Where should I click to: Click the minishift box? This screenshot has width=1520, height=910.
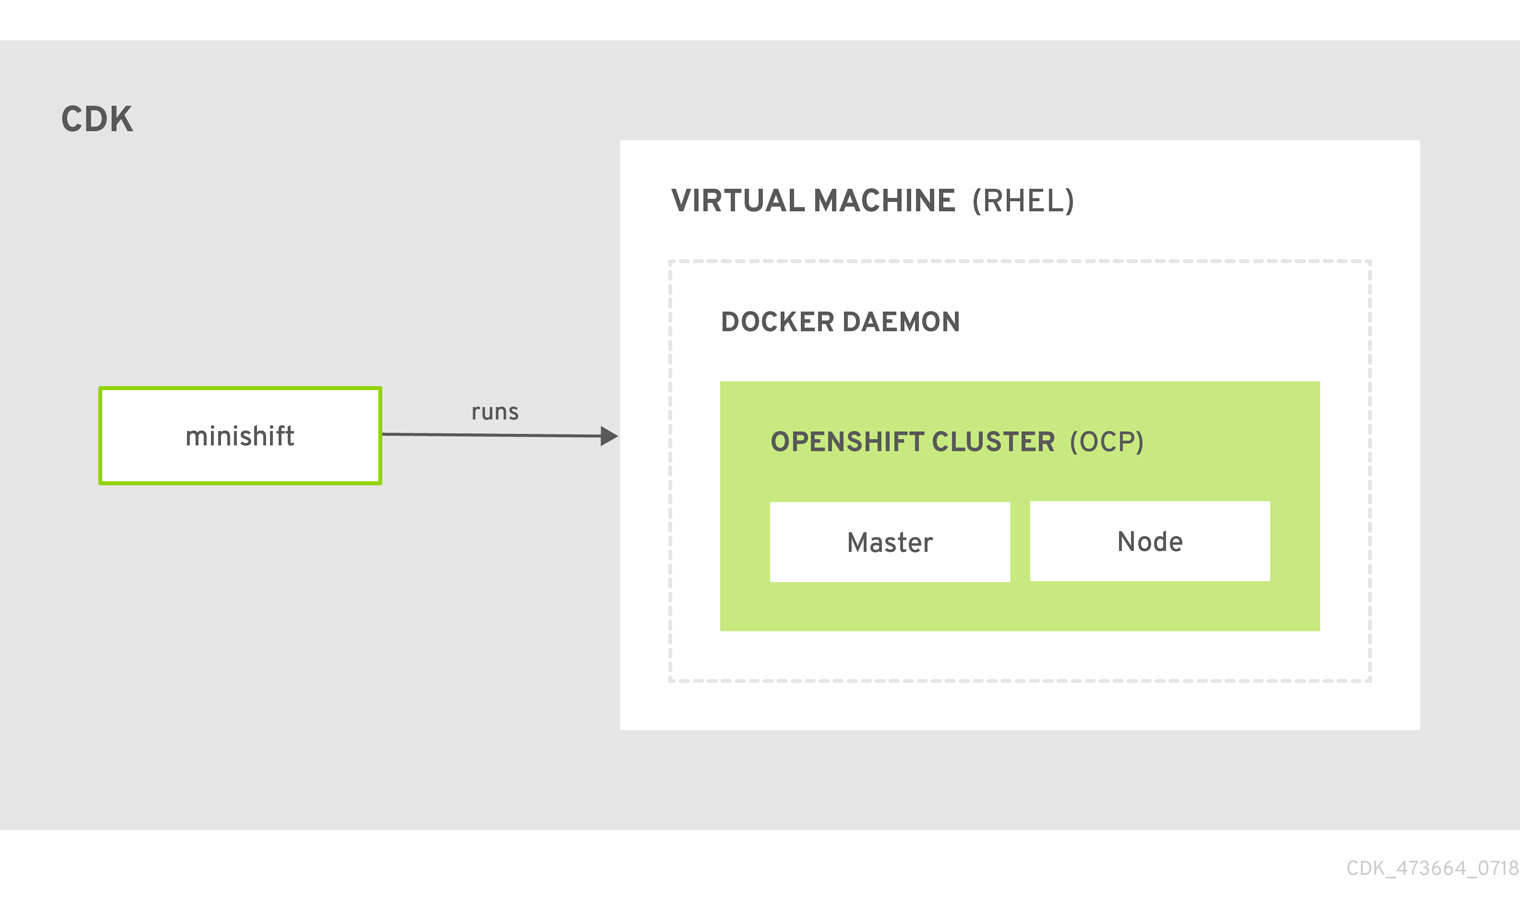coord(240,436)
